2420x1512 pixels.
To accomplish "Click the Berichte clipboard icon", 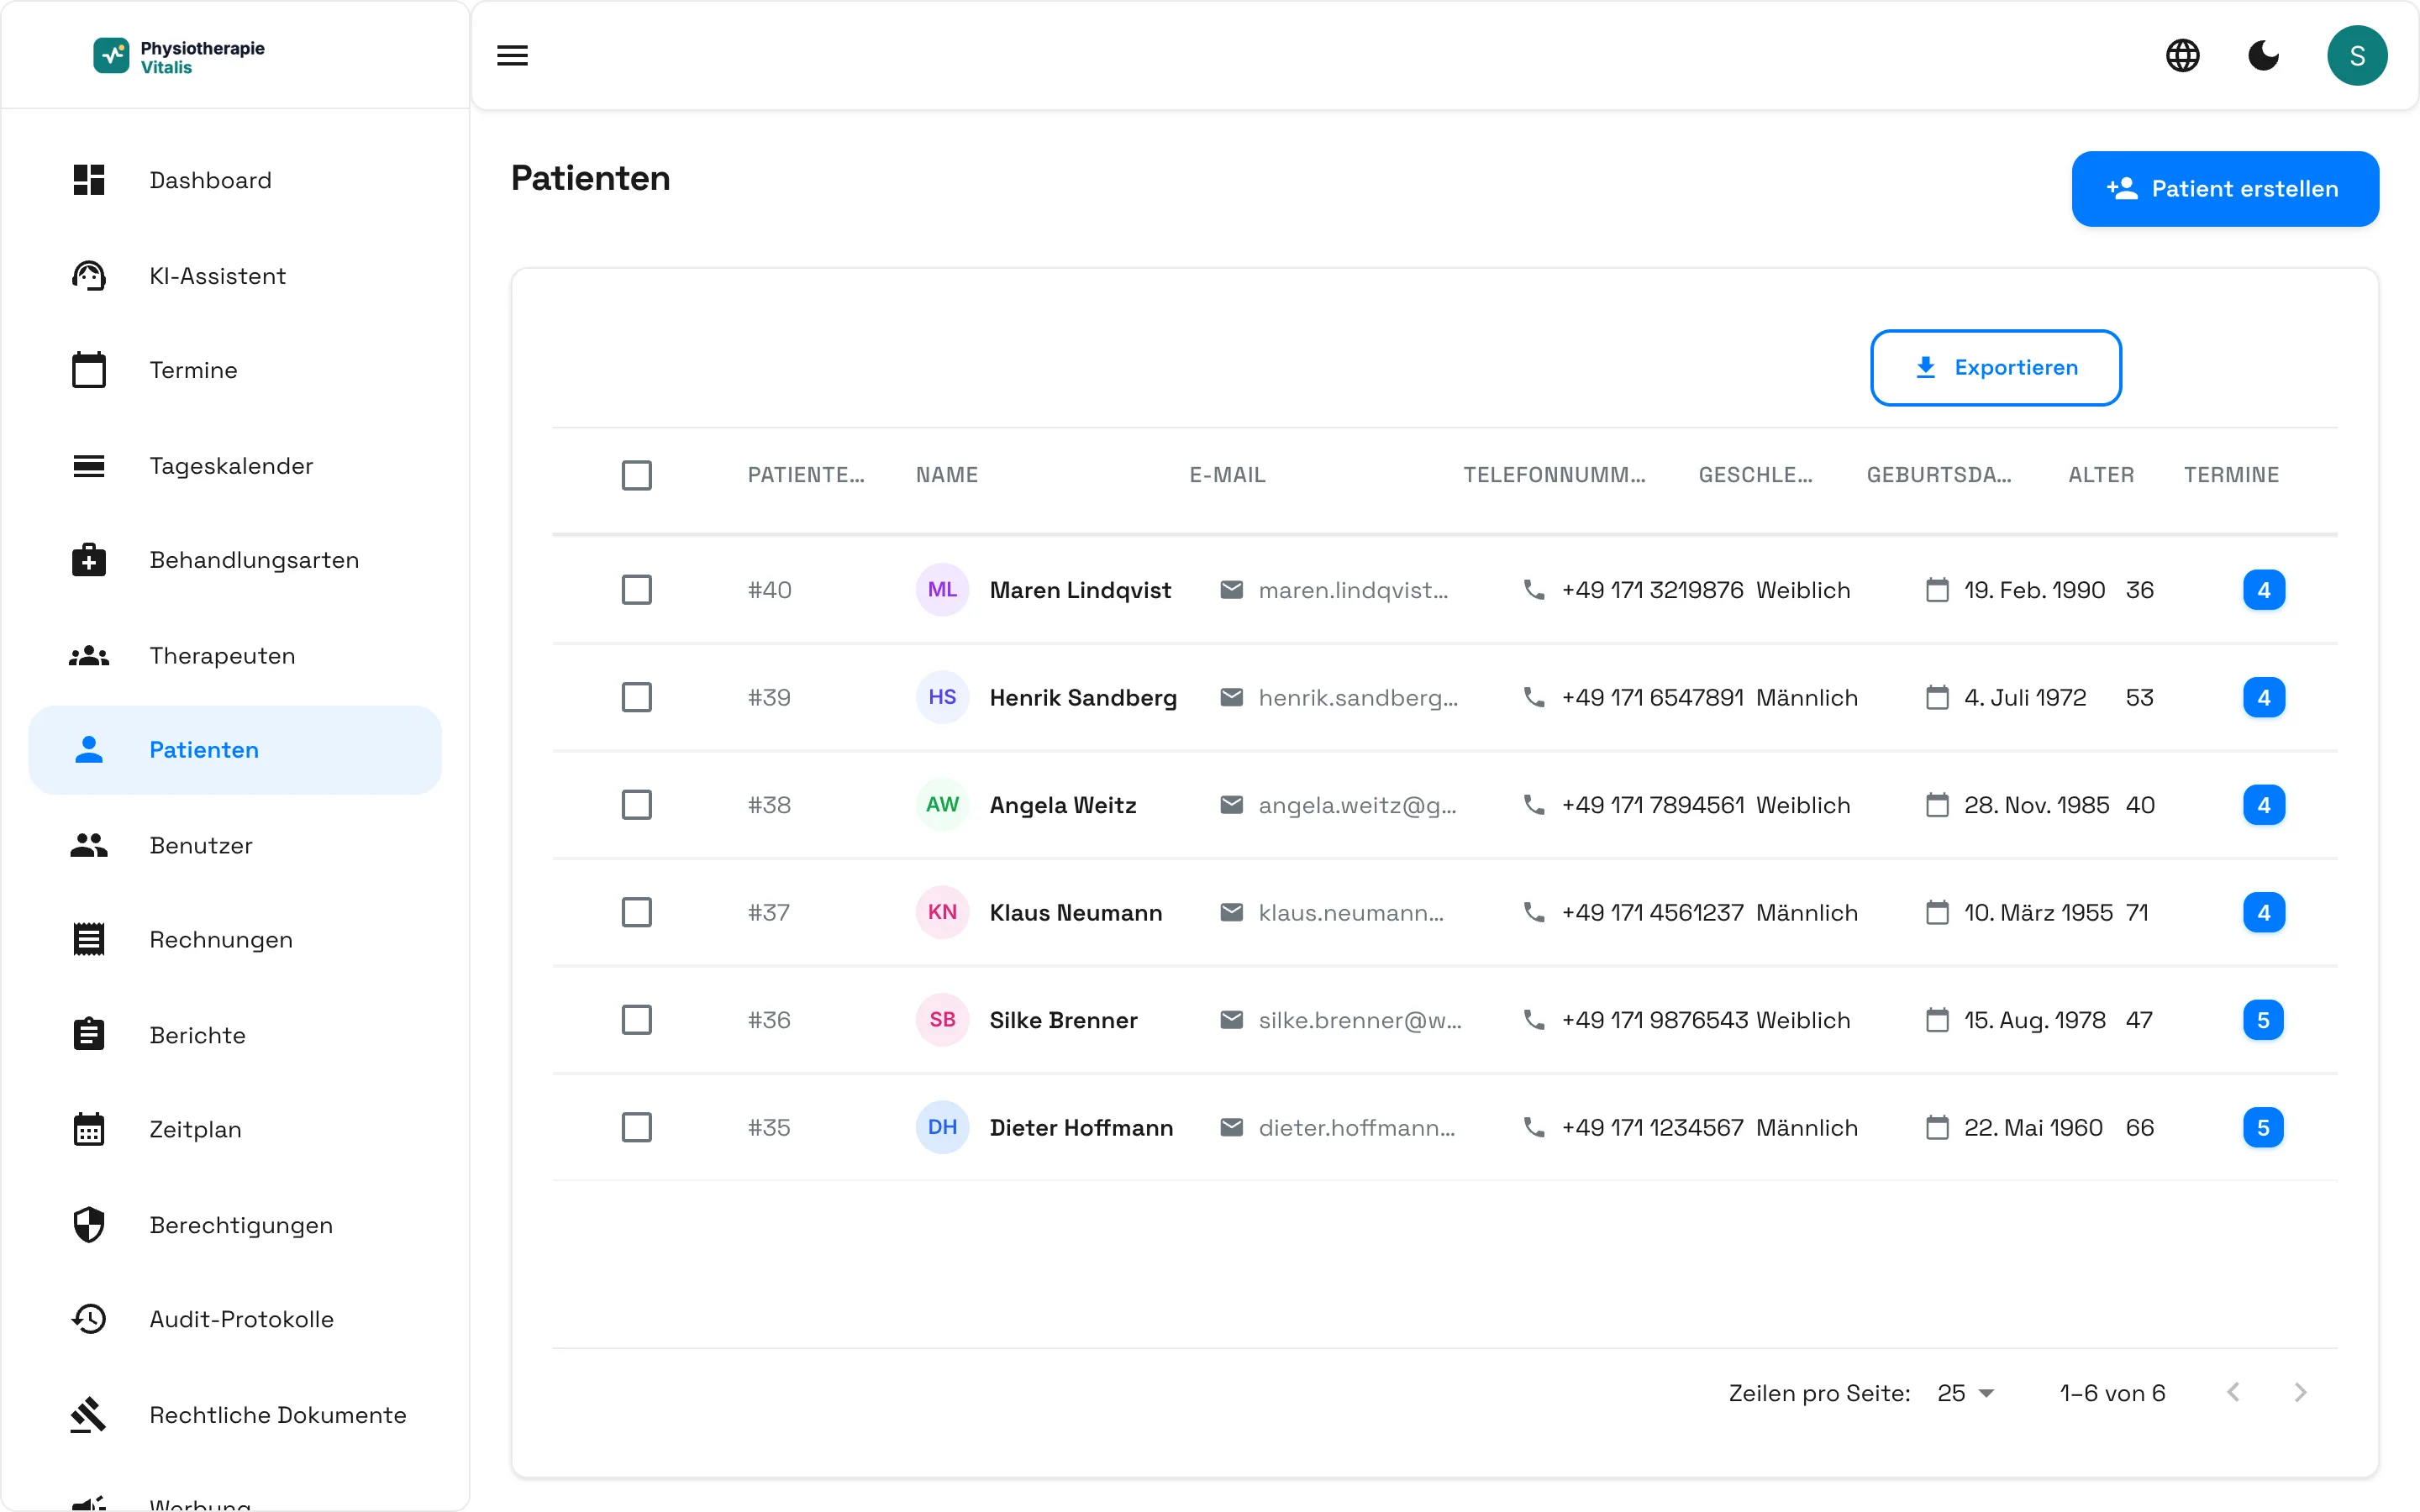I will 89,1034.
